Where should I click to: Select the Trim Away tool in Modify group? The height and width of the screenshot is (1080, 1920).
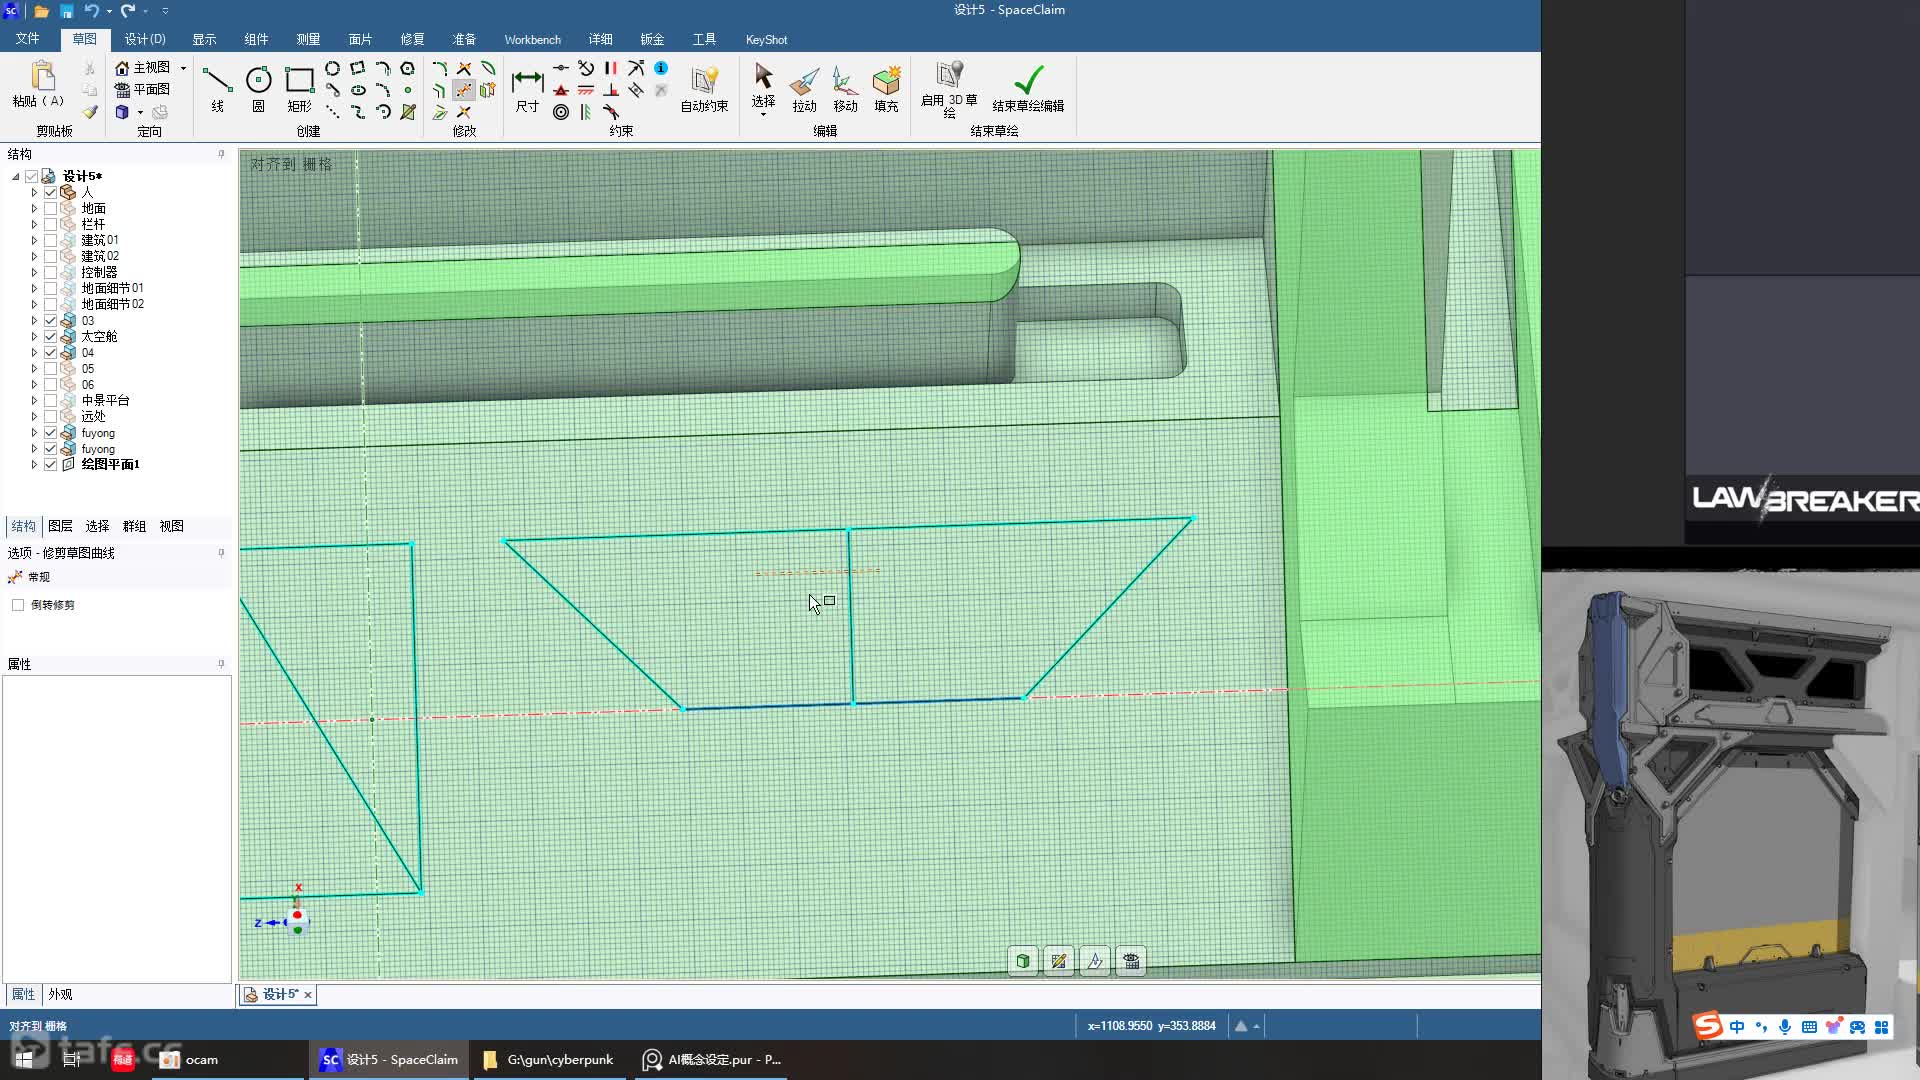[464, 90]
